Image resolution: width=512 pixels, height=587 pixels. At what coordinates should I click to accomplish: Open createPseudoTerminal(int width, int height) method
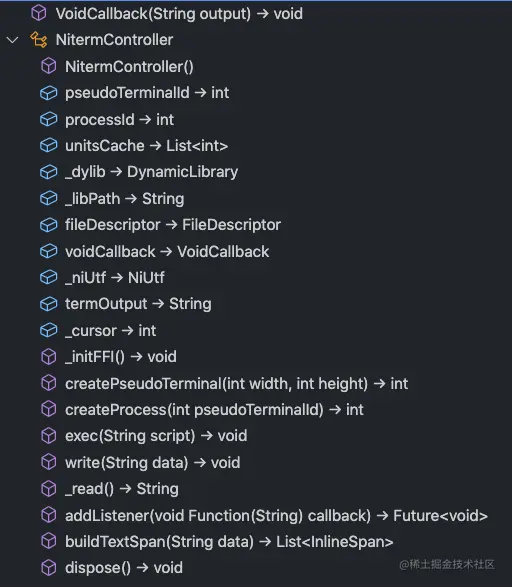pyautogui.click(x=237, y=384)
